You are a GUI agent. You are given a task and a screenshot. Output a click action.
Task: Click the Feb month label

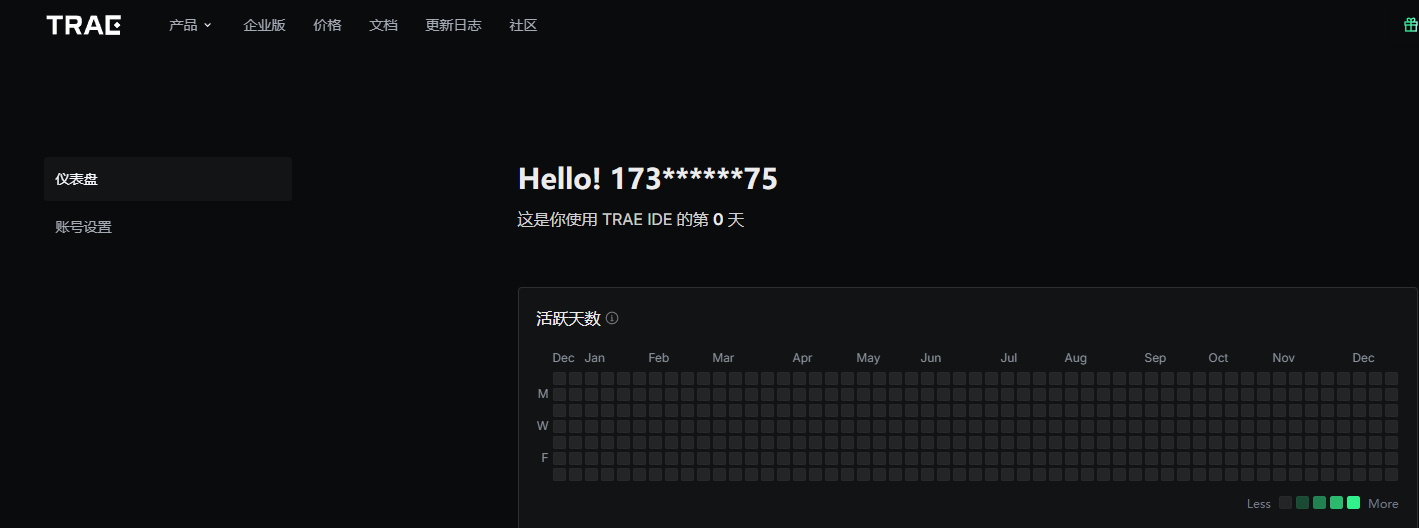658,358
